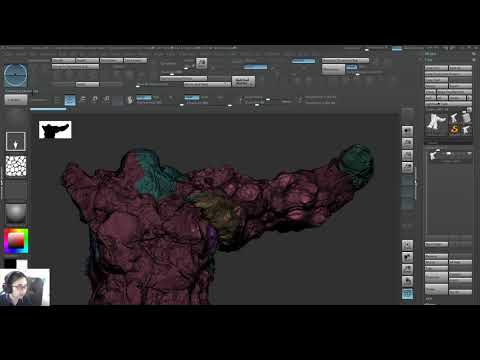This screenshot has height=360, width=480.
Task: Click the blue progress slider below left toolbar
Action: coord(48,109)
